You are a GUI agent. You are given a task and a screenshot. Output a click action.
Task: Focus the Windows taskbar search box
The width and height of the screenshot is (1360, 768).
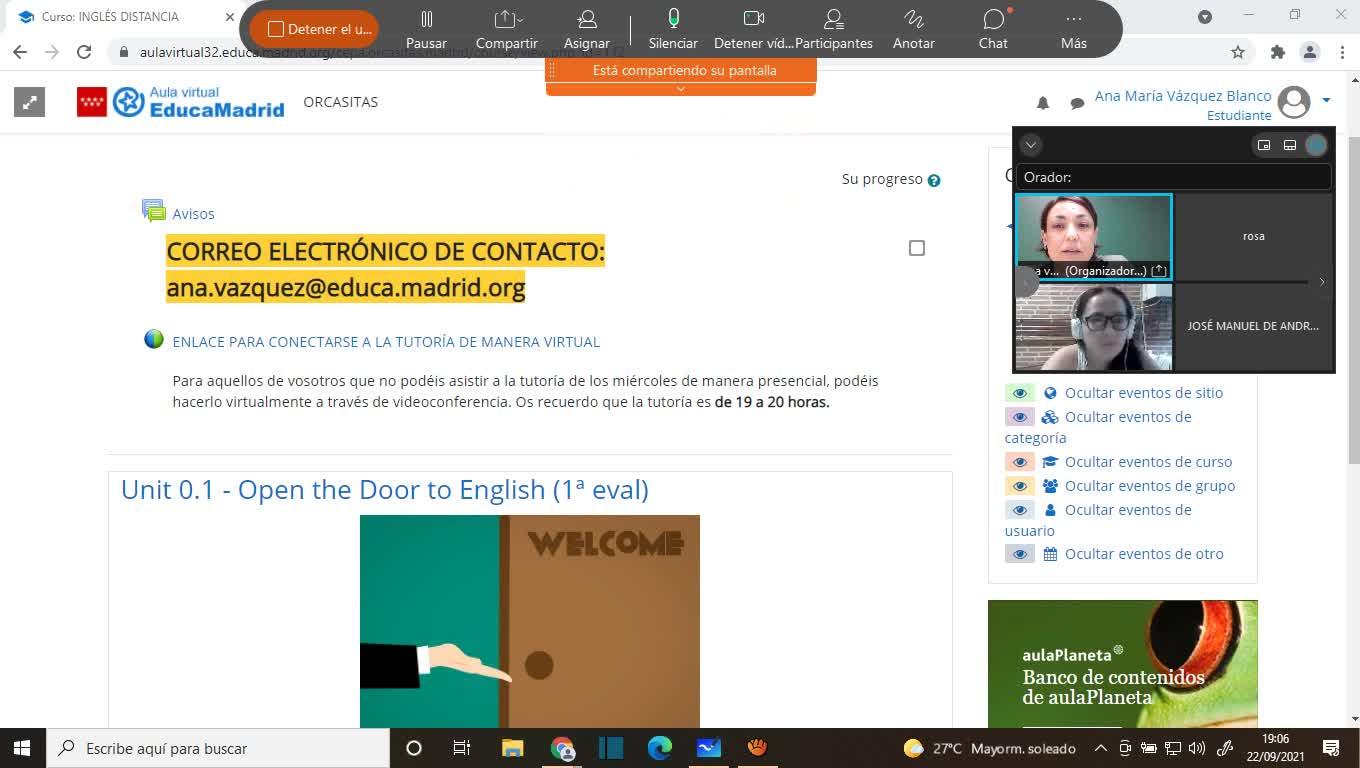217,748
